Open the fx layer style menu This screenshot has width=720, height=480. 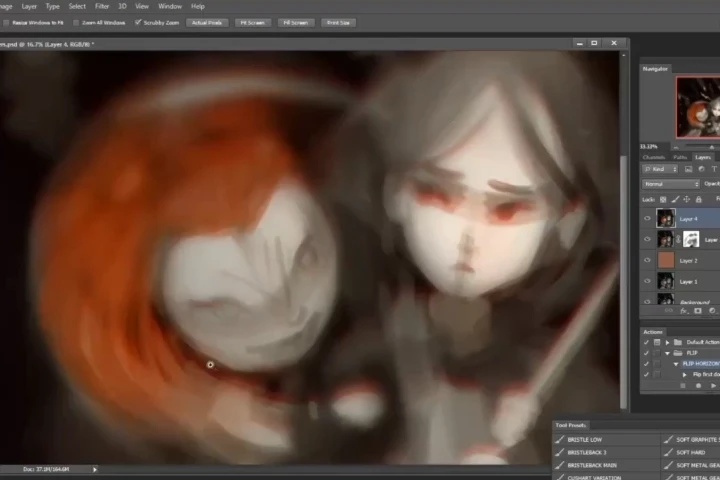(x=684, y=311)
